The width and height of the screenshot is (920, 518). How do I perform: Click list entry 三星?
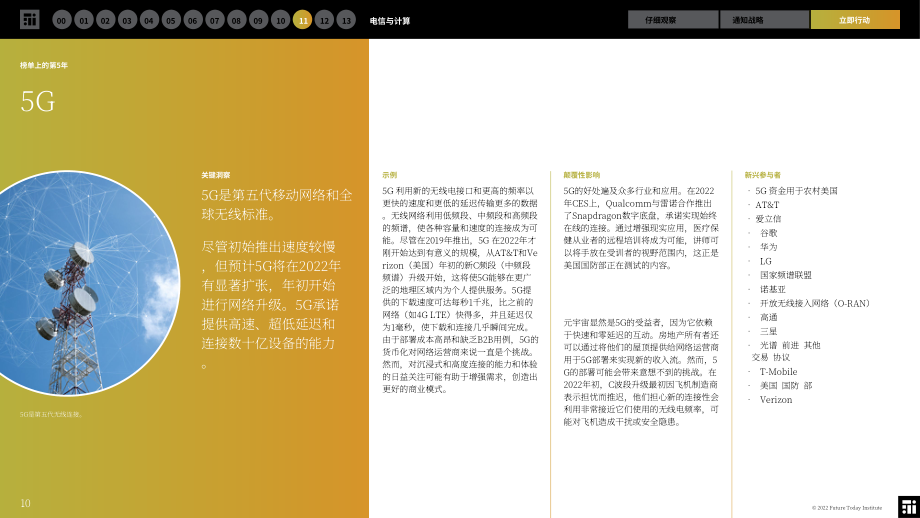[x=769, y=331]
